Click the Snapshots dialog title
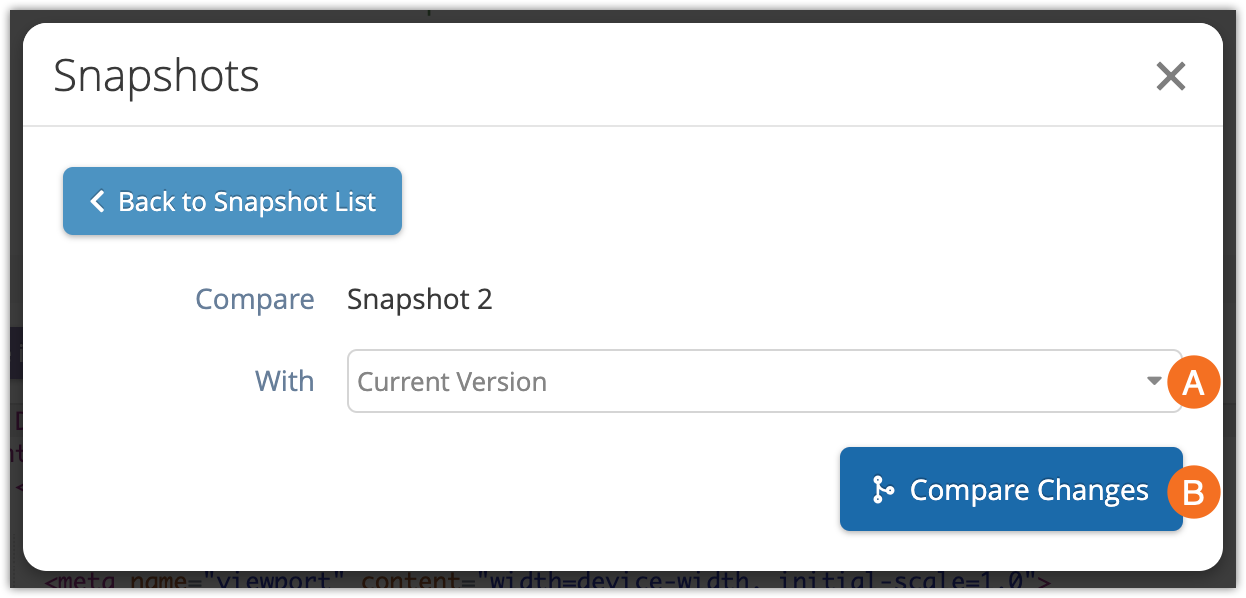 [x=156, y=76]
